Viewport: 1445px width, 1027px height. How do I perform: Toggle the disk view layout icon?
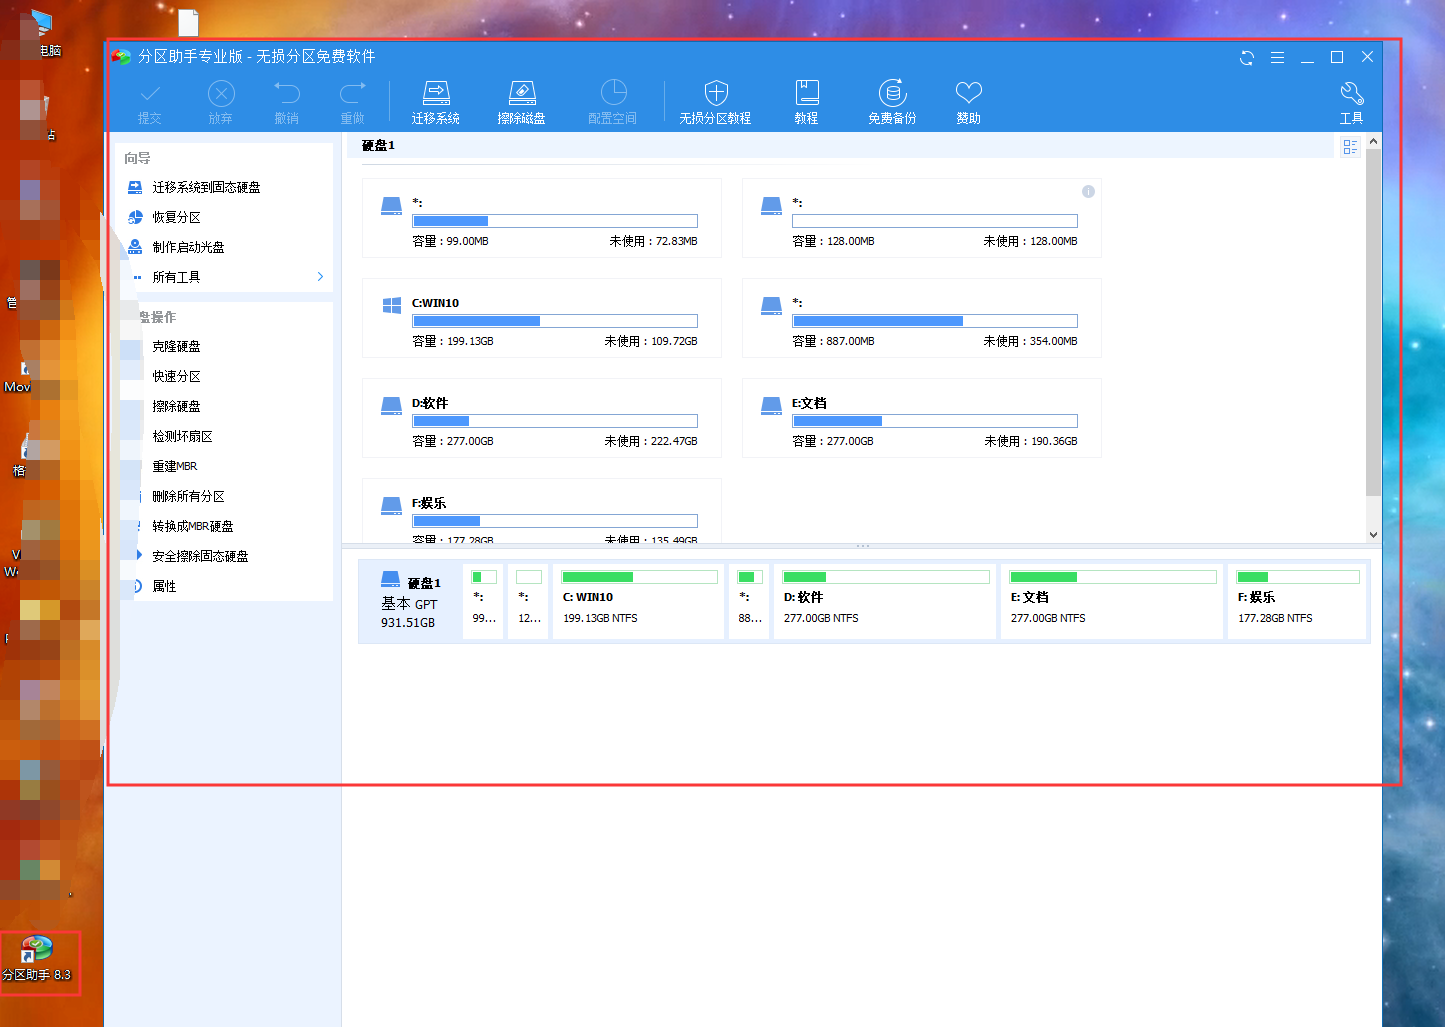[1350, 147]
